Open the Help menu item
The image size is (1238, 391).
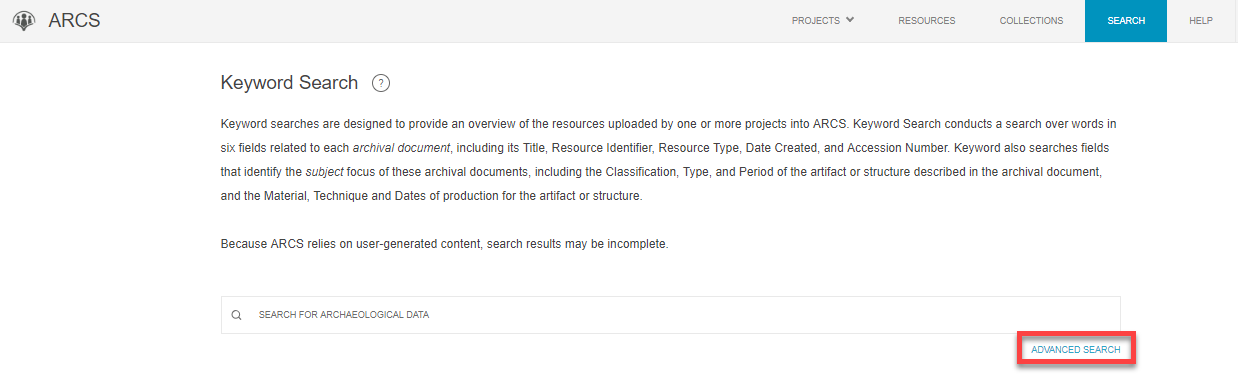(x=1201, y=21)
